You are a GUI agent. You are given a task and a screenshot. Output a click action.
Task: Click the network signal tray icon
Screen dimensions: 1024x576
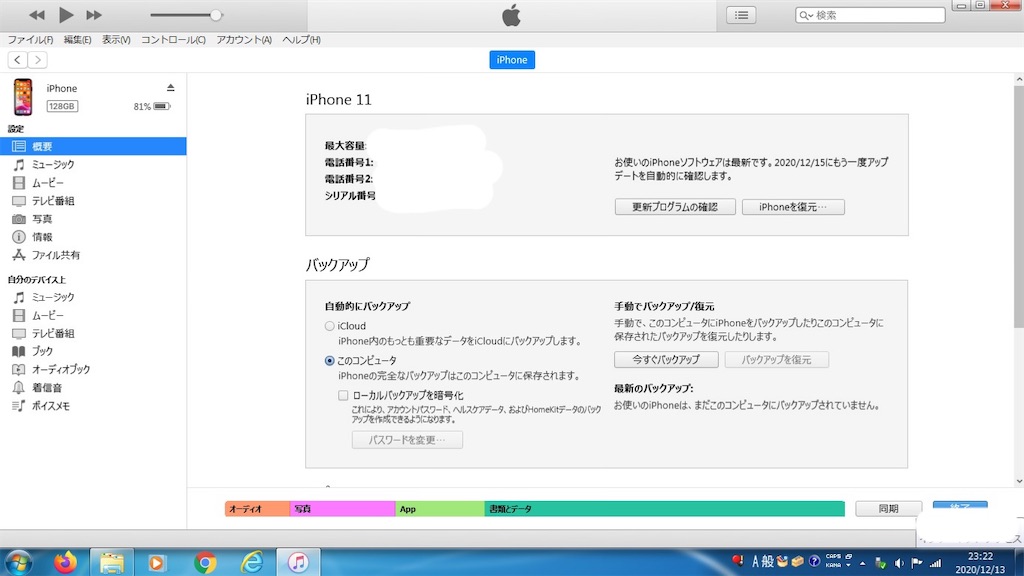pos(936,563)
